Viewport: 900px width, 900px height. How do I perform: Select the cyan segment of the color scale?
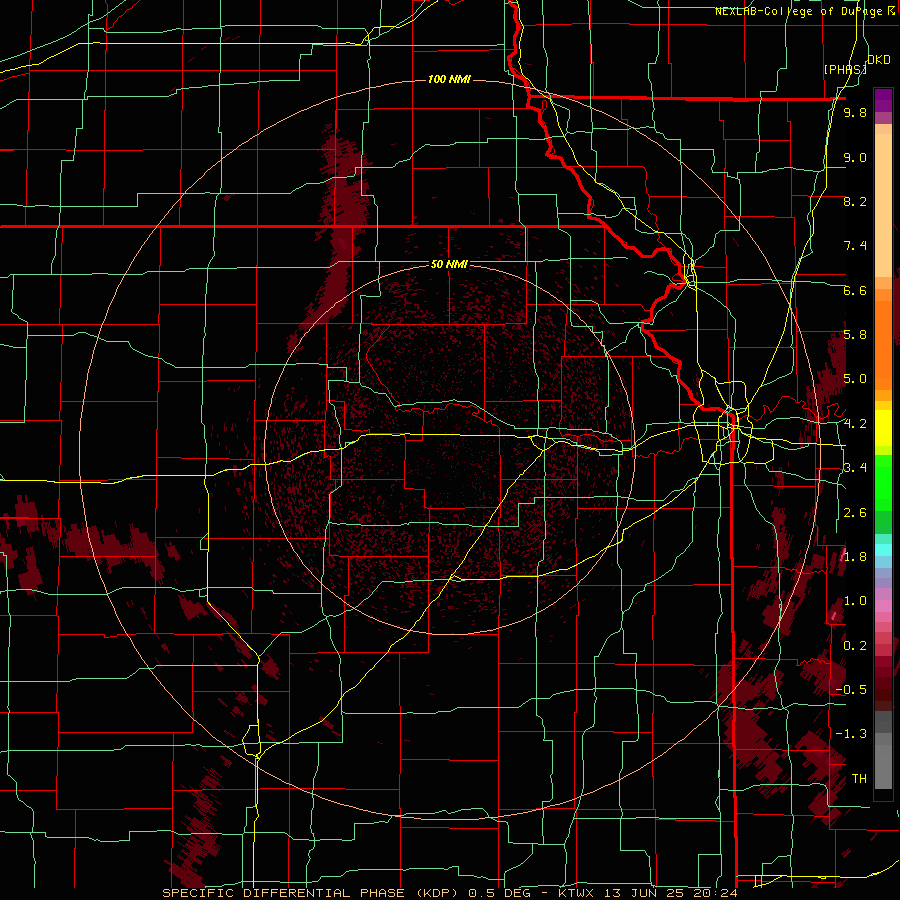883,550
